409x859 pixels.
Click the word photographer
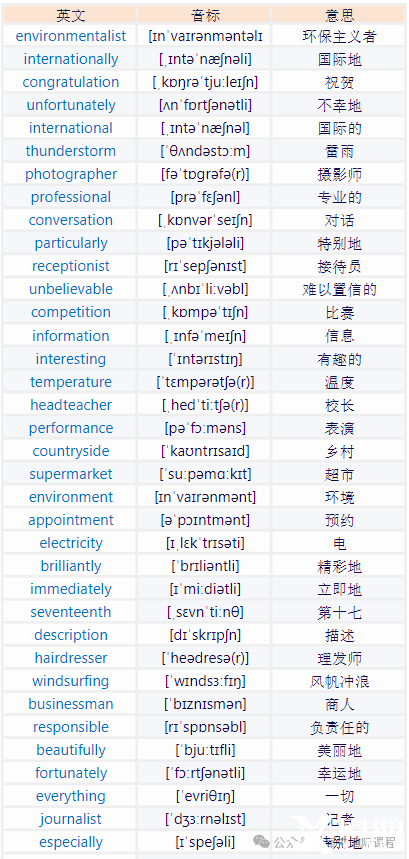pos(71,174)
